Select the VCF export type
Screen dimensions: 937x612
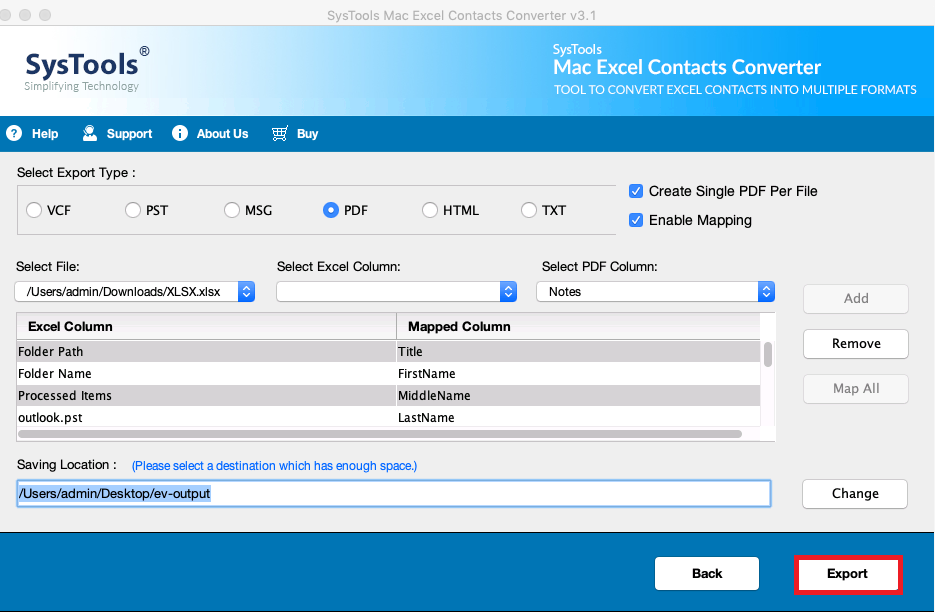point(34,210)
